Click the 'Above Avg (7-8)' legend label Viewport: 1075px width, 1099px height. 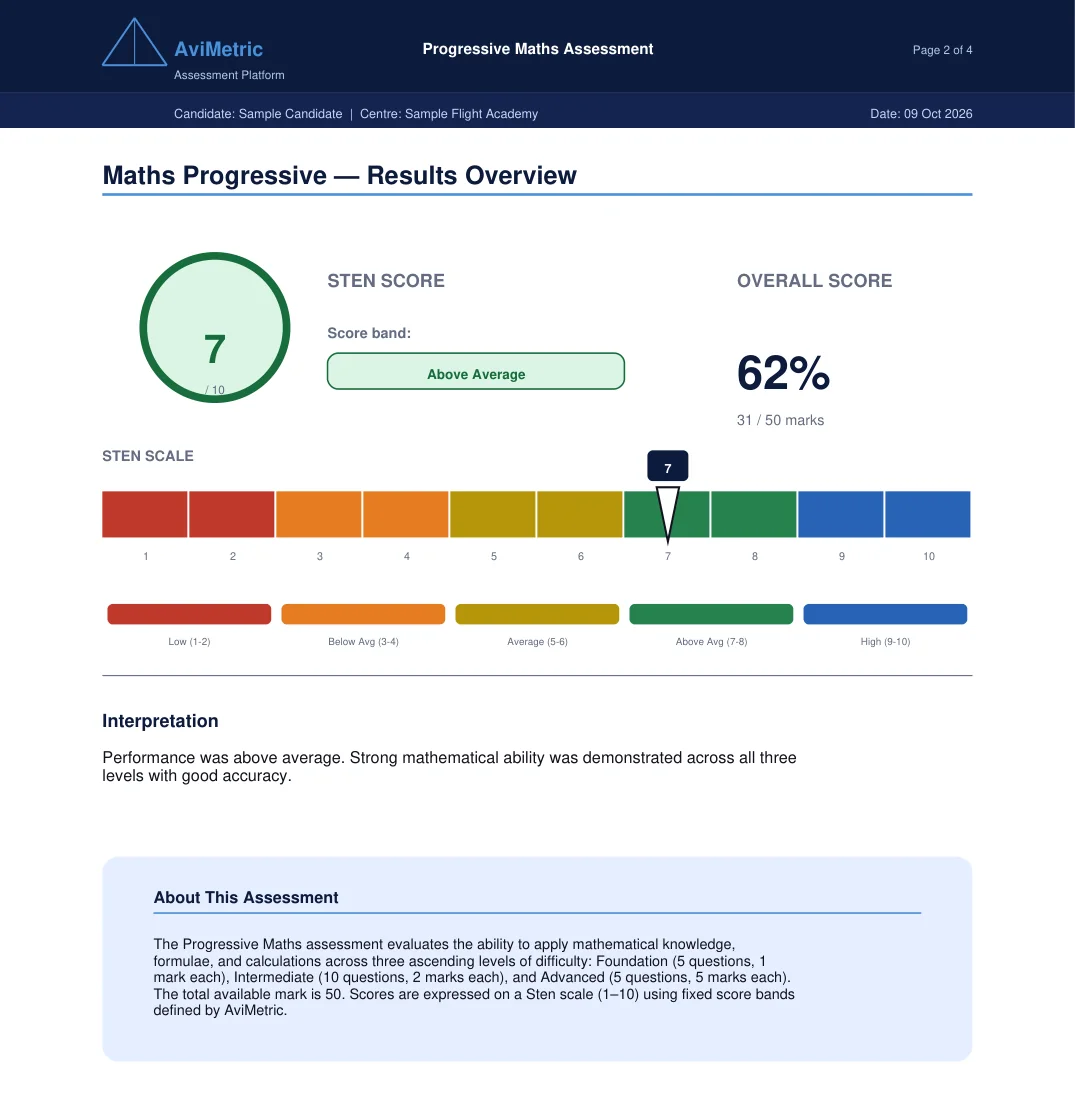point(711,641)
